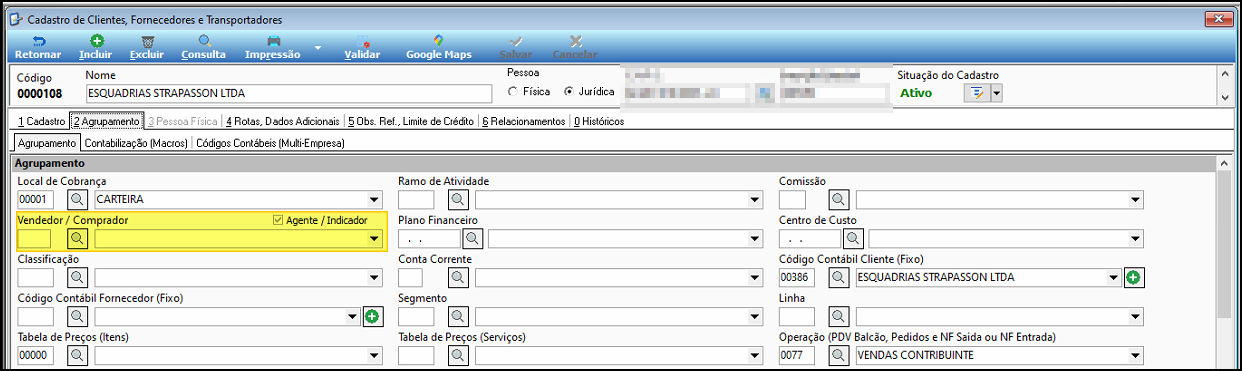
Task: Click the Tabela de Preços (Serviços) search icon
Action: pos(457,355)
